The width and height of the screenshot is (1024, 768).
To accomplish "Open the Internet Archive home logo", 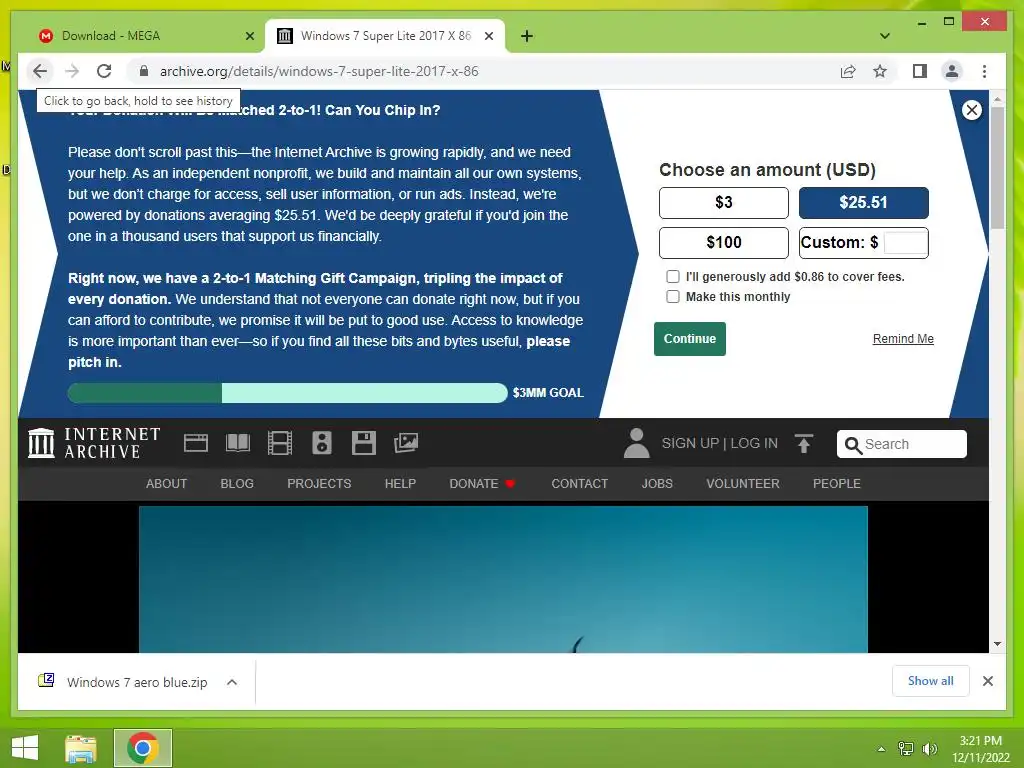I will (x=94, y=443).
